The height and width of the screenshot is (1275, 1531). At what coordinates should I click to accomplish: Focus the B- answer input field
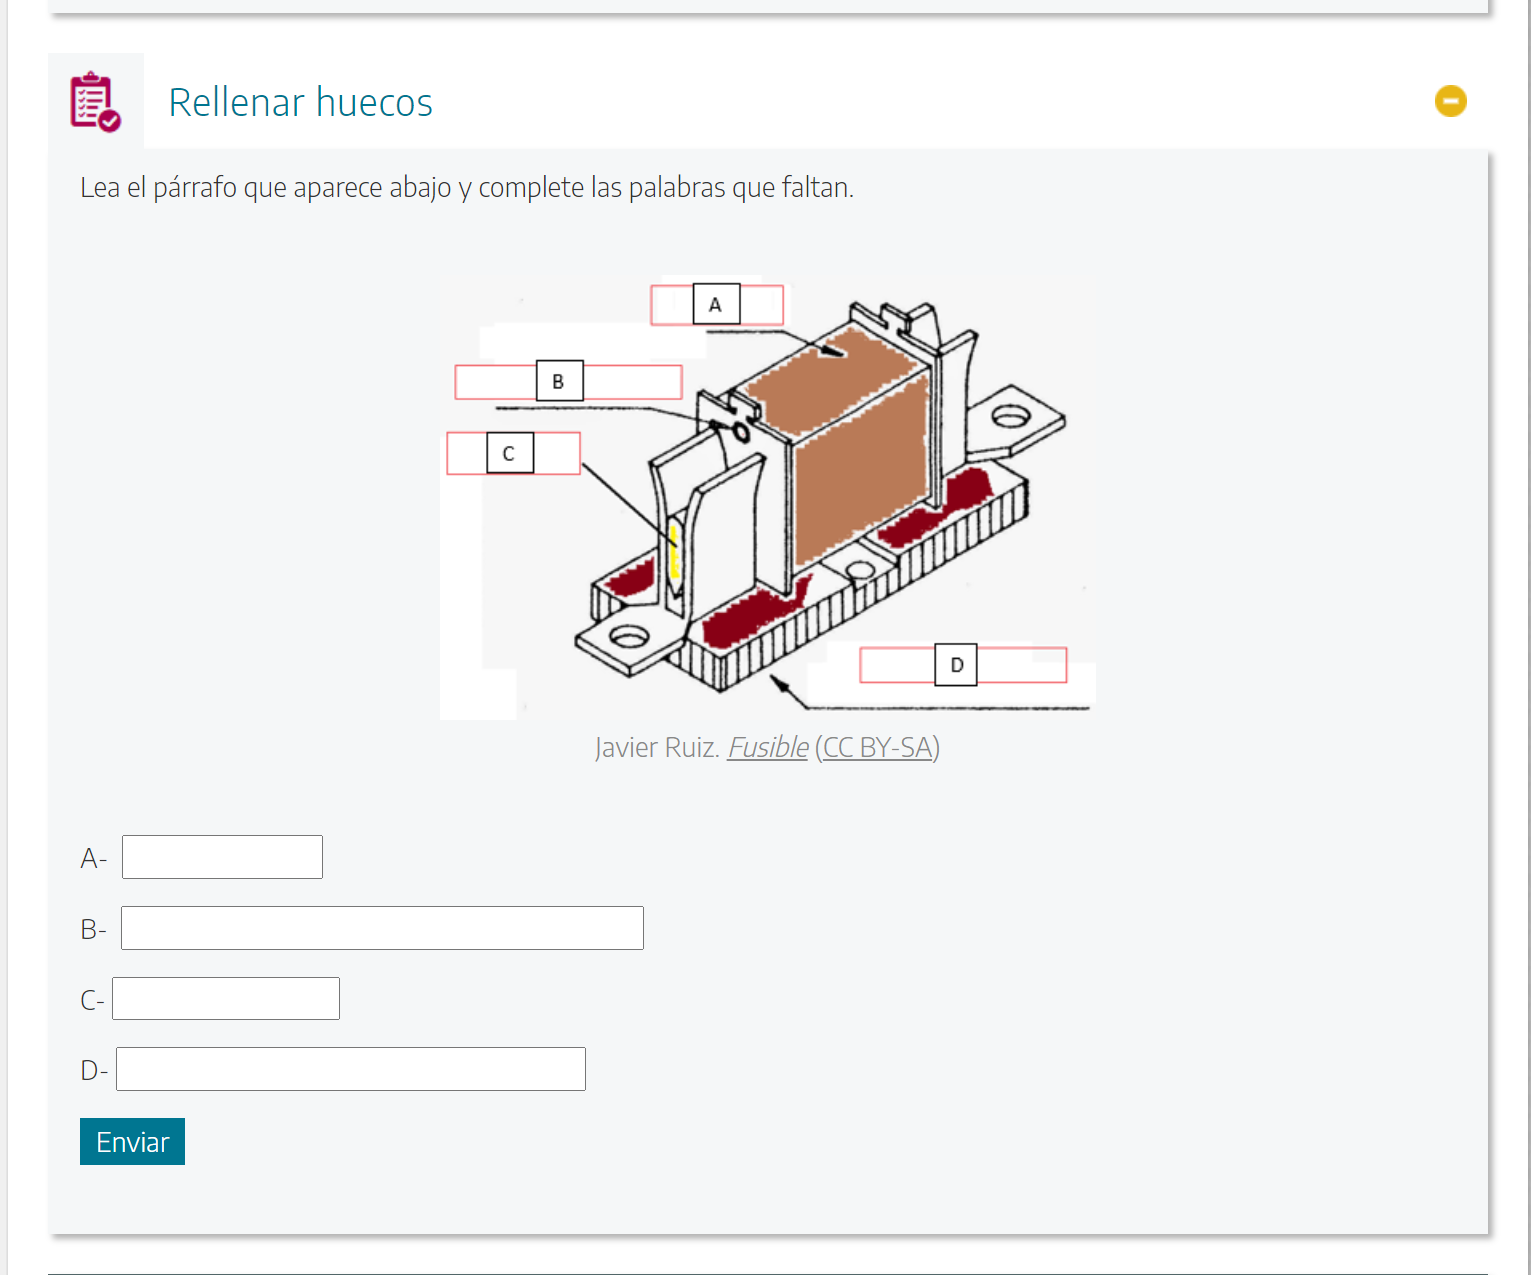[x=382, y=928]
